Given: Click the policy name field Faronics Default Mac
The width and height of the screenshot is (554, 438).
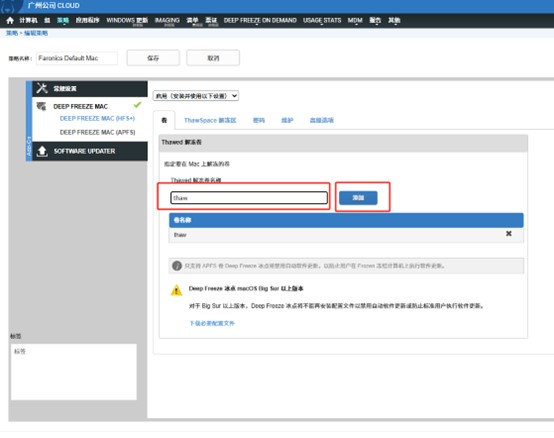Looking at the screenshot, I should [x=77, y=58].
